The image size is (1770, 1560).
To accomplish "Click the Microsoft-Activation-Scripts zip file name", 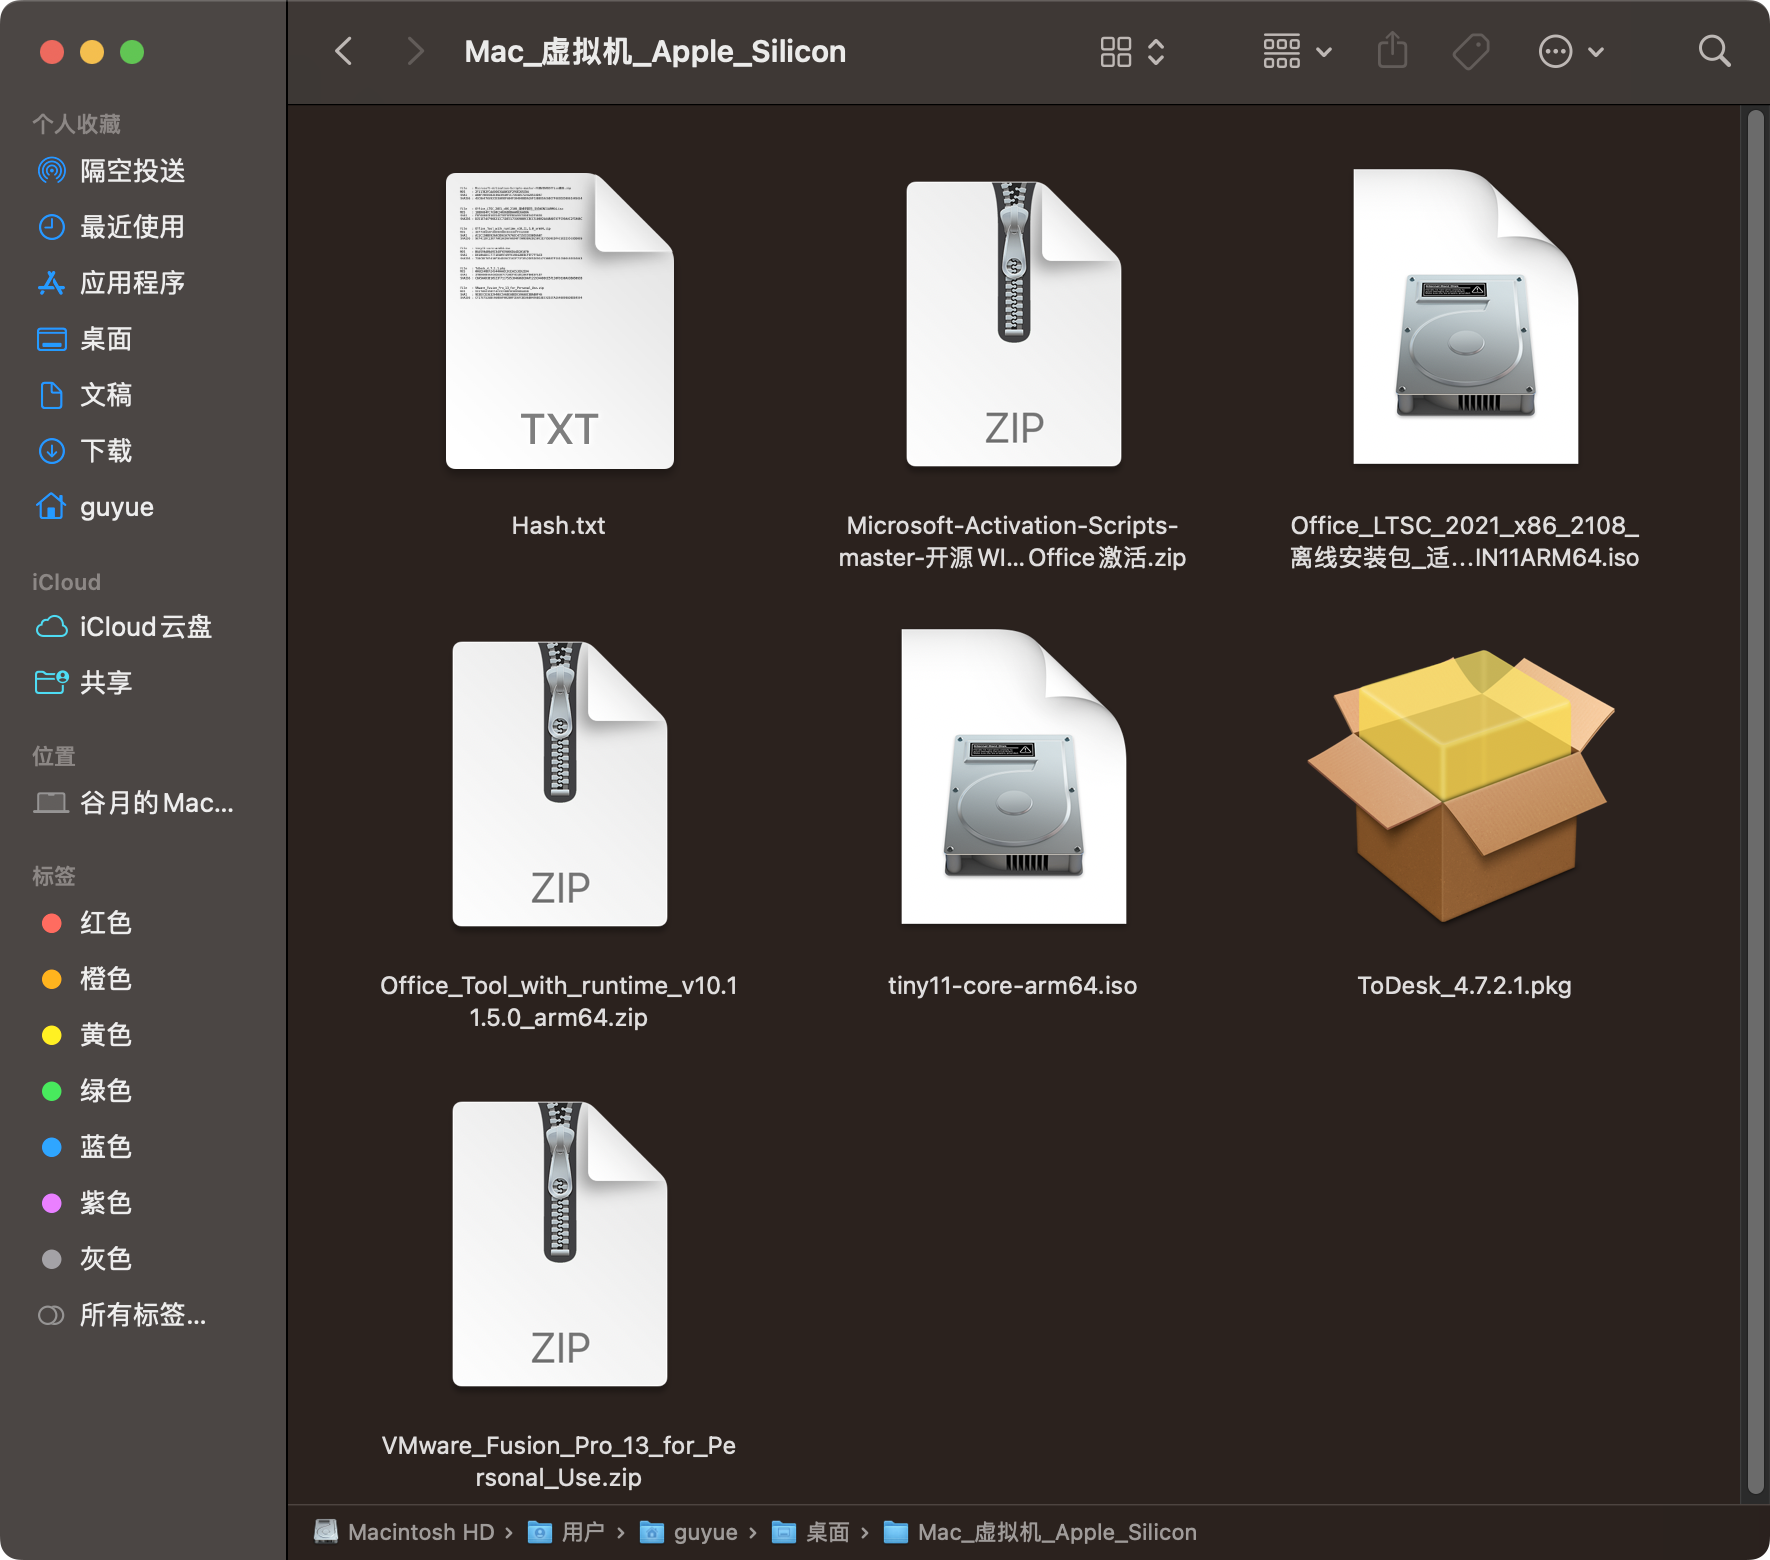I will (x=1012, y=541).
